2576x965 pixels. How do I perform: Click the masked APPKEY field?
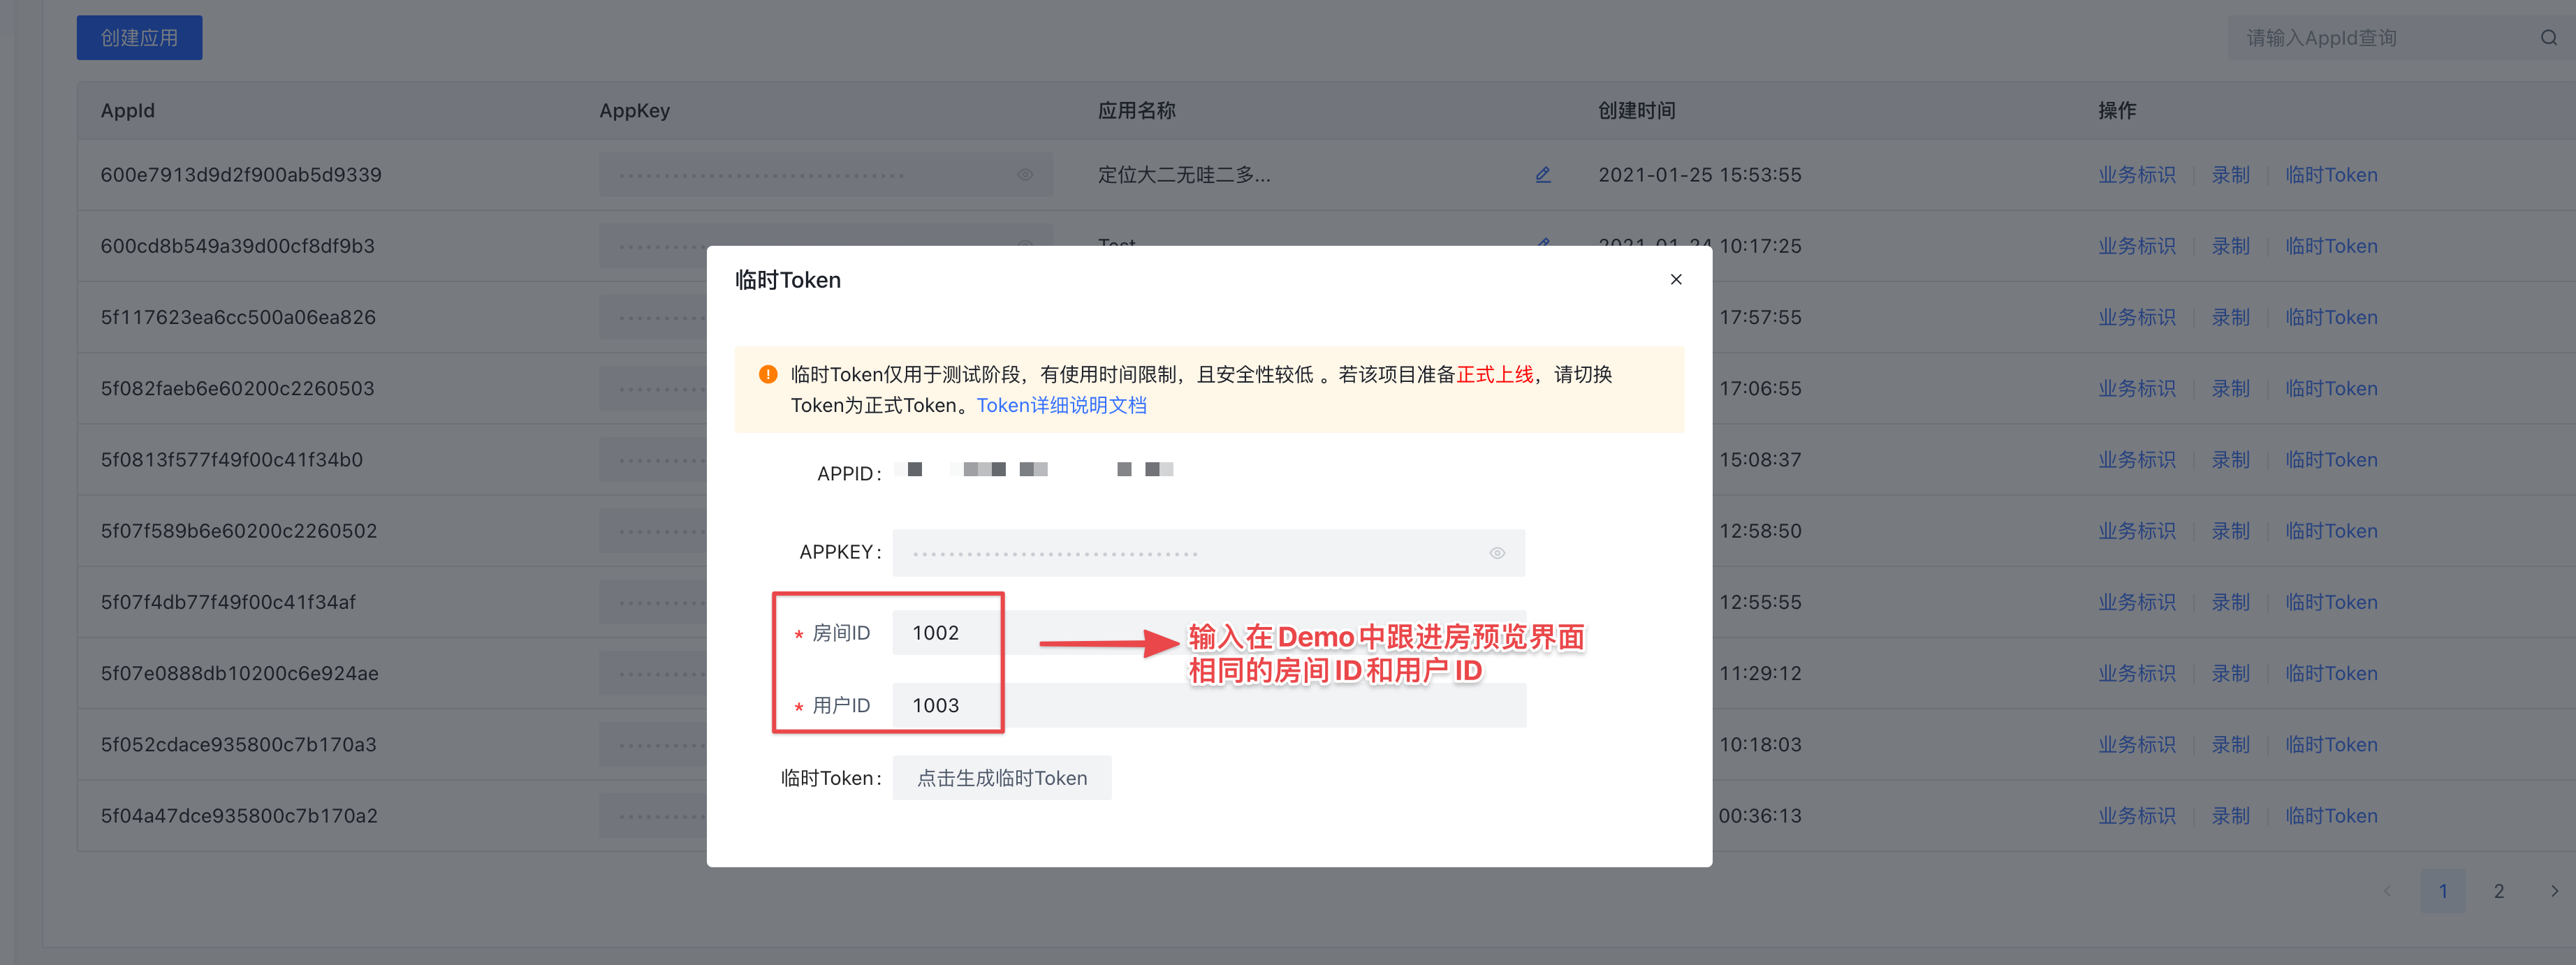pos(1208,553)
